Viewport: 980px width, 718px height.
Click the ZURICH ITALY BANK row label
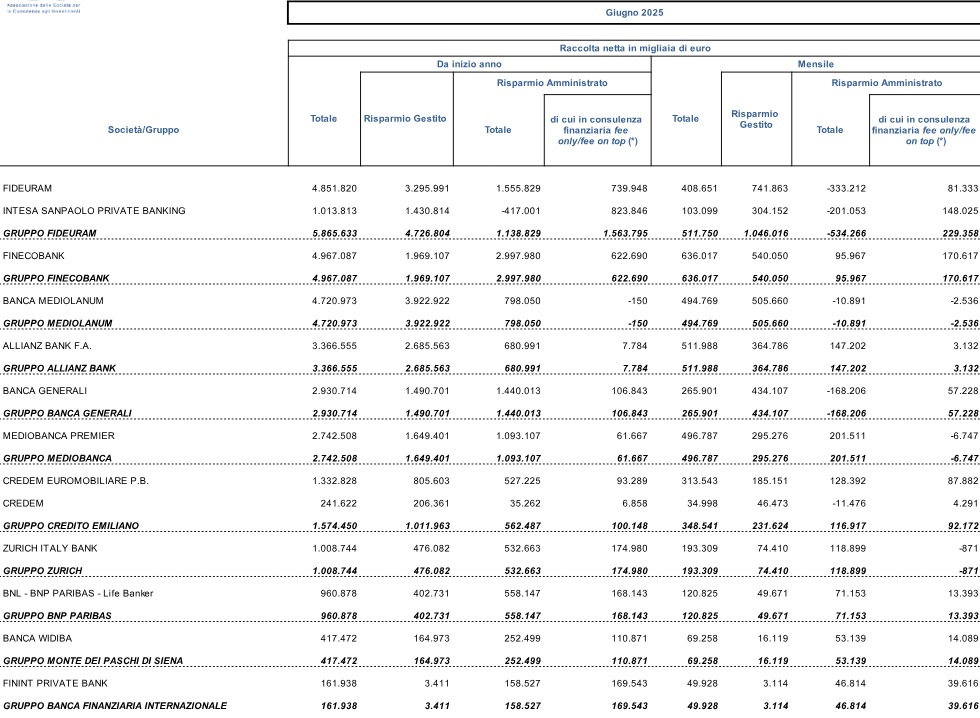pos(50,549)
